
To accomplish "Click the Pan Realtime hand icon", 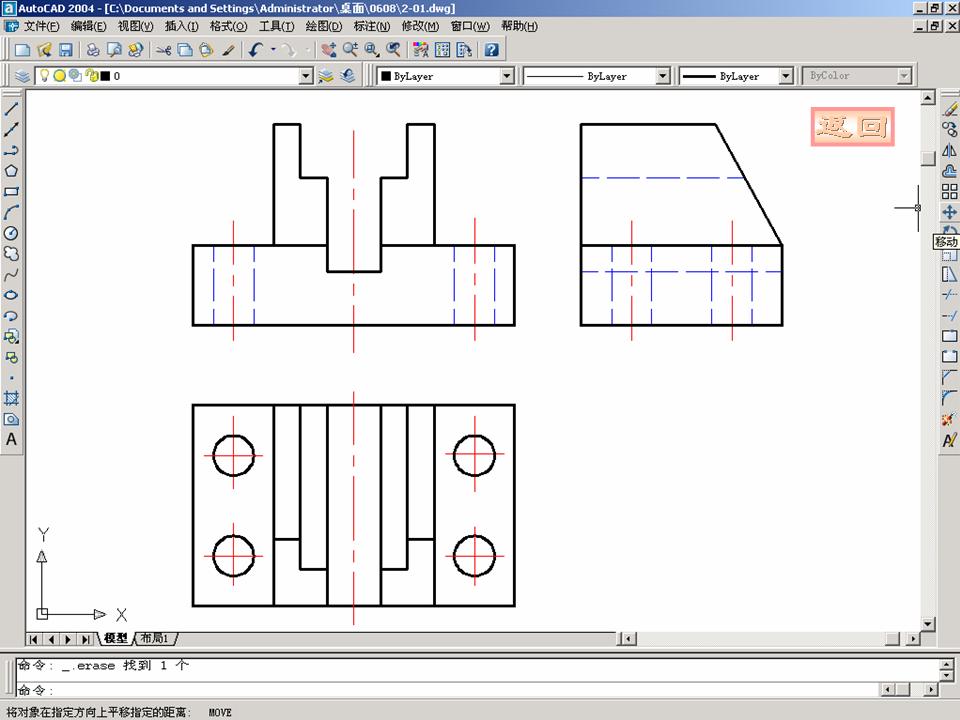I will tap(329, 50).
